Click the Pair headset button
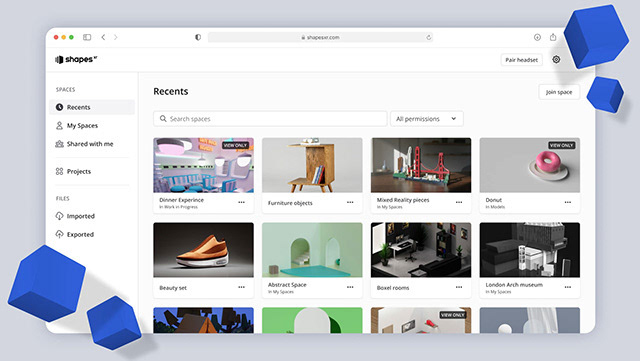Screen dimensions: 640x361 tap(522, 60)
